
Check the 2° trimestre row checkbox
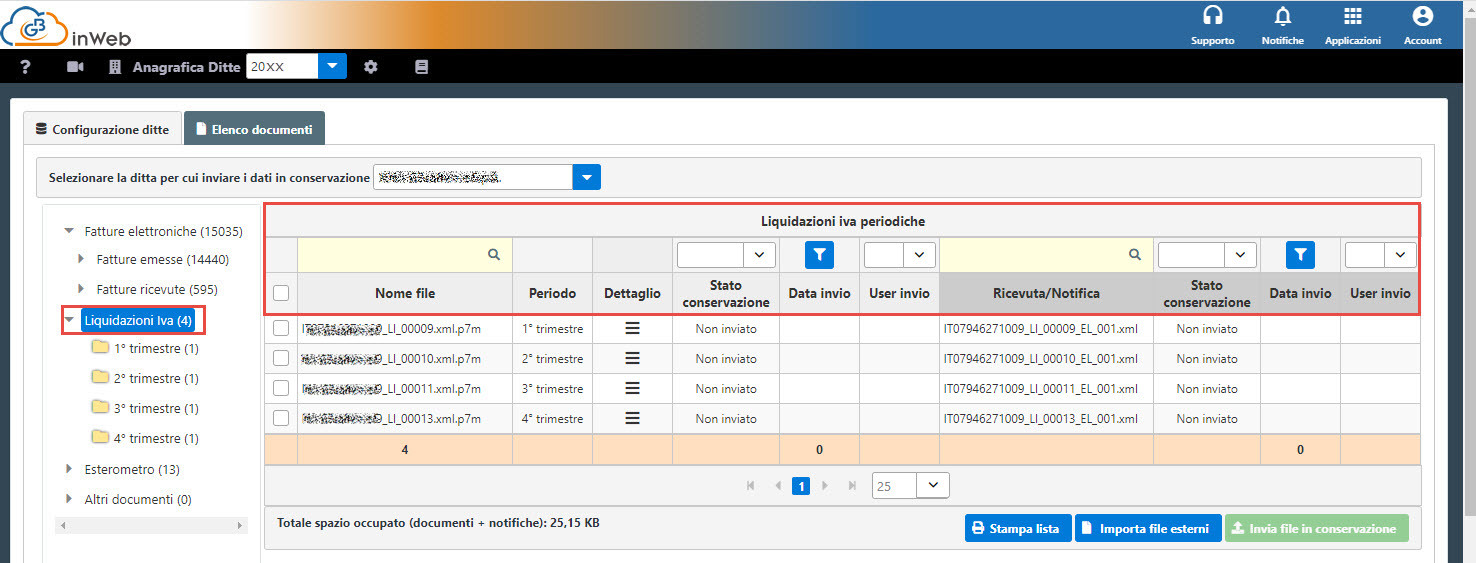click(x=281, y=359)
